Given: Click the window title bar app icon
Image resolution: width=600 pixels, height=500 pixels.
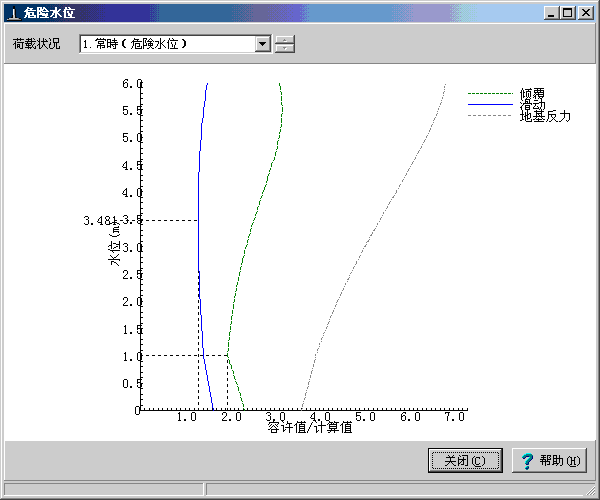Looking at the screenshot, I should 14,13.
